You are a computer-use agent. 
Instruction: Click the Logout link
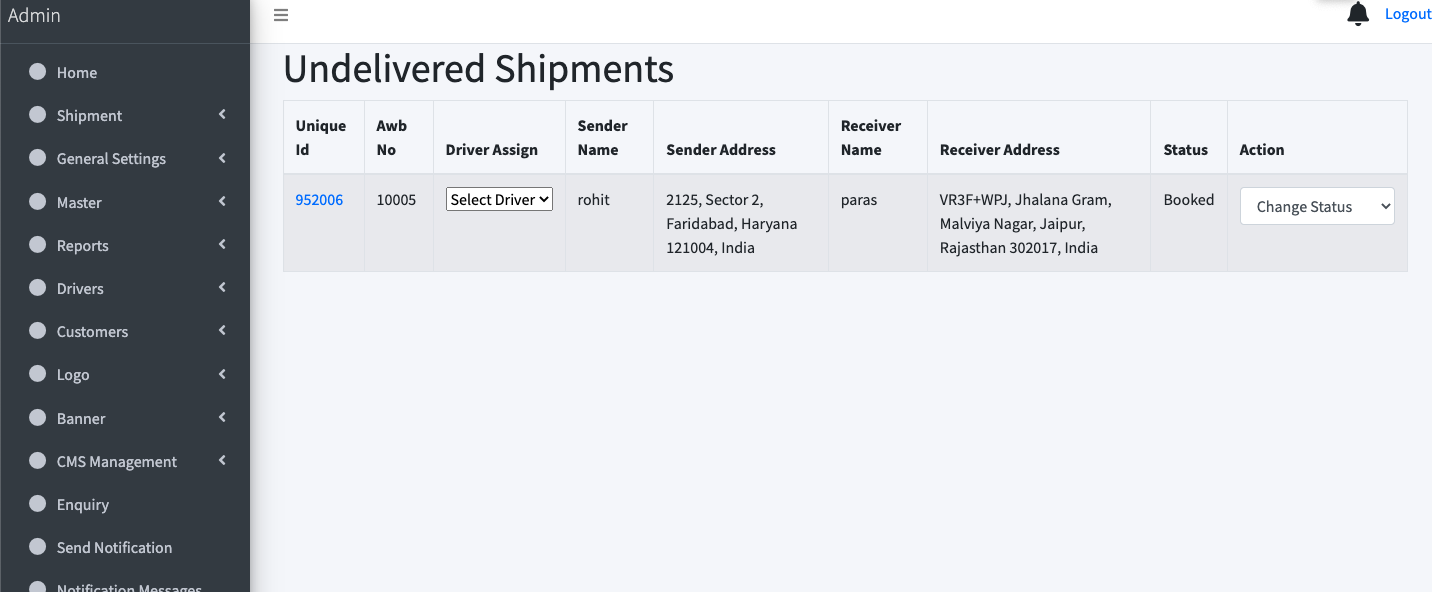point(1407,13)
